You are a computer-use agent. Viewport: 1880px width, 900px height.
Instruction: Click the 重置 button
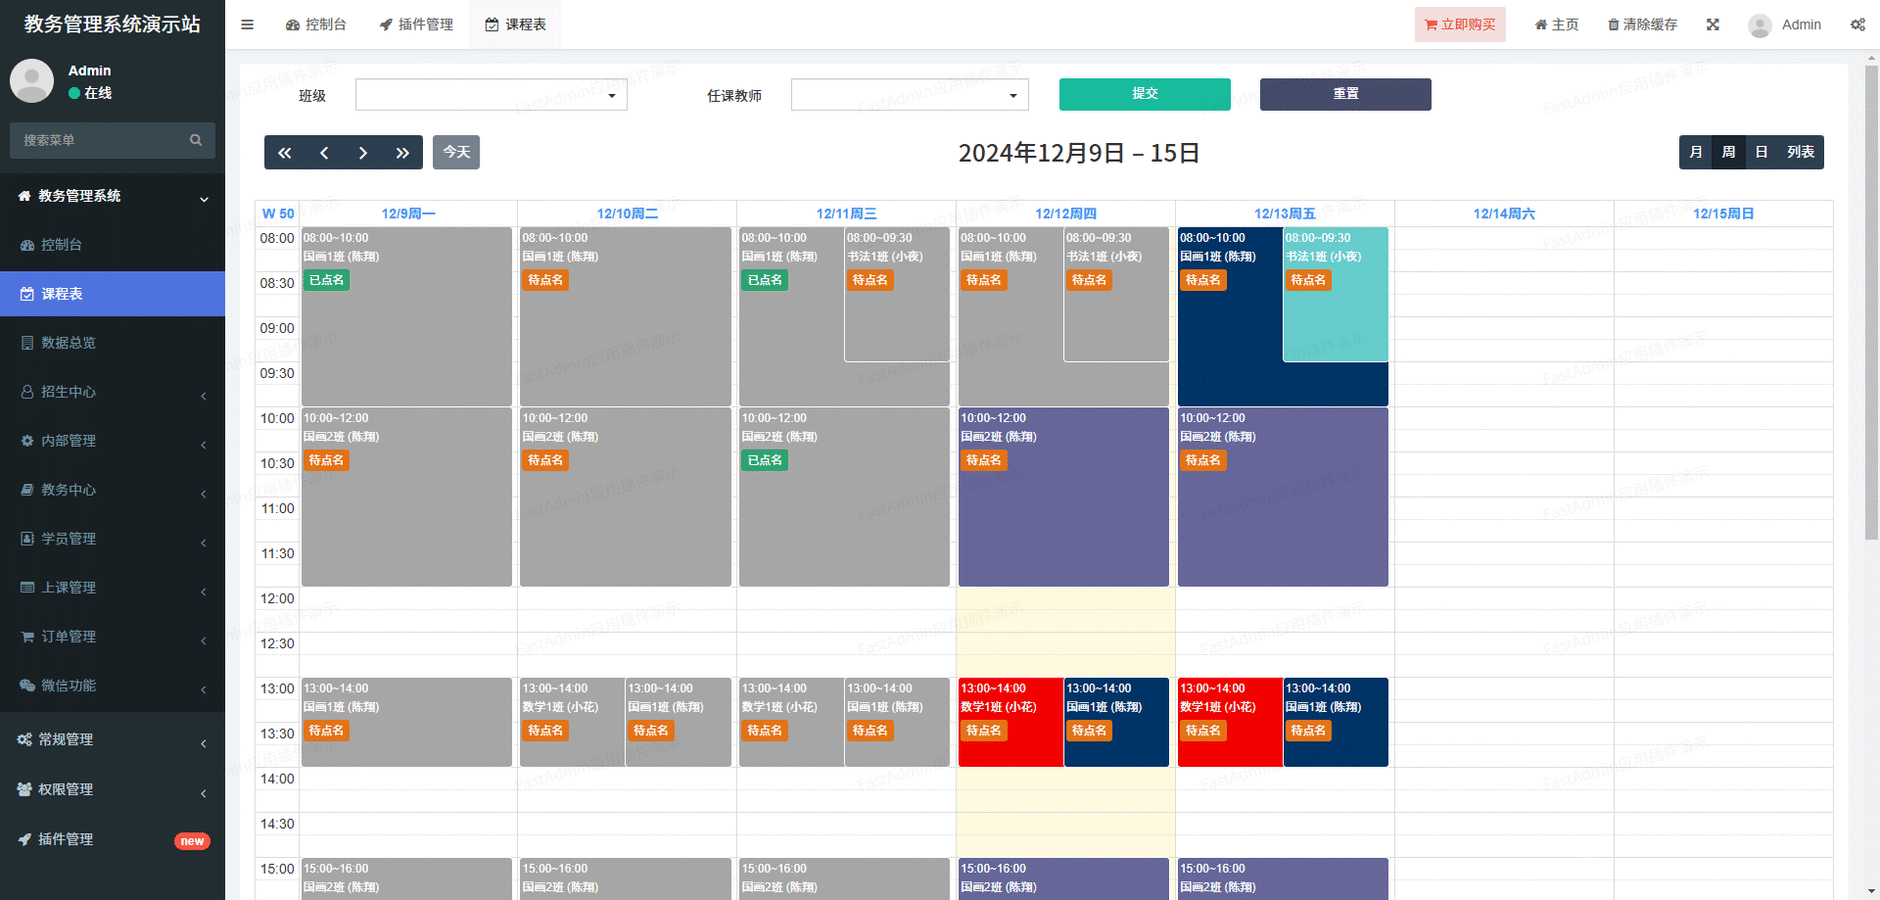[1345, 94]
